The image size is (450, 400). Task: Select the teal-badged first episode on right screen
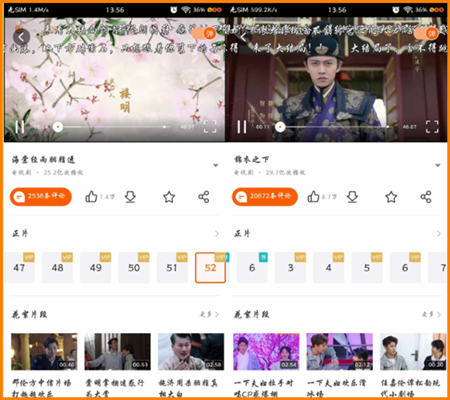[252, 268]
